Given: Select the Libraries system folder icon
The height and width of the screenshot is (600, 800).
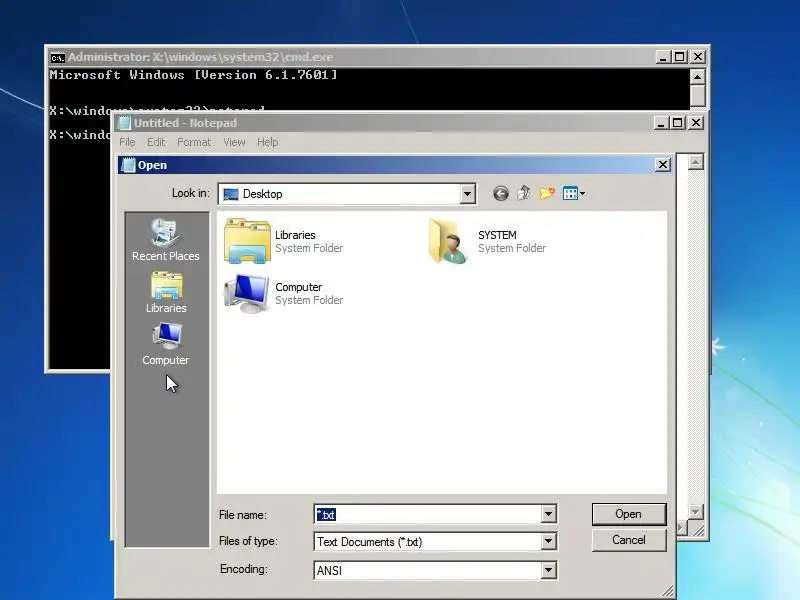Looking at the screenshot, I should 247,241.
